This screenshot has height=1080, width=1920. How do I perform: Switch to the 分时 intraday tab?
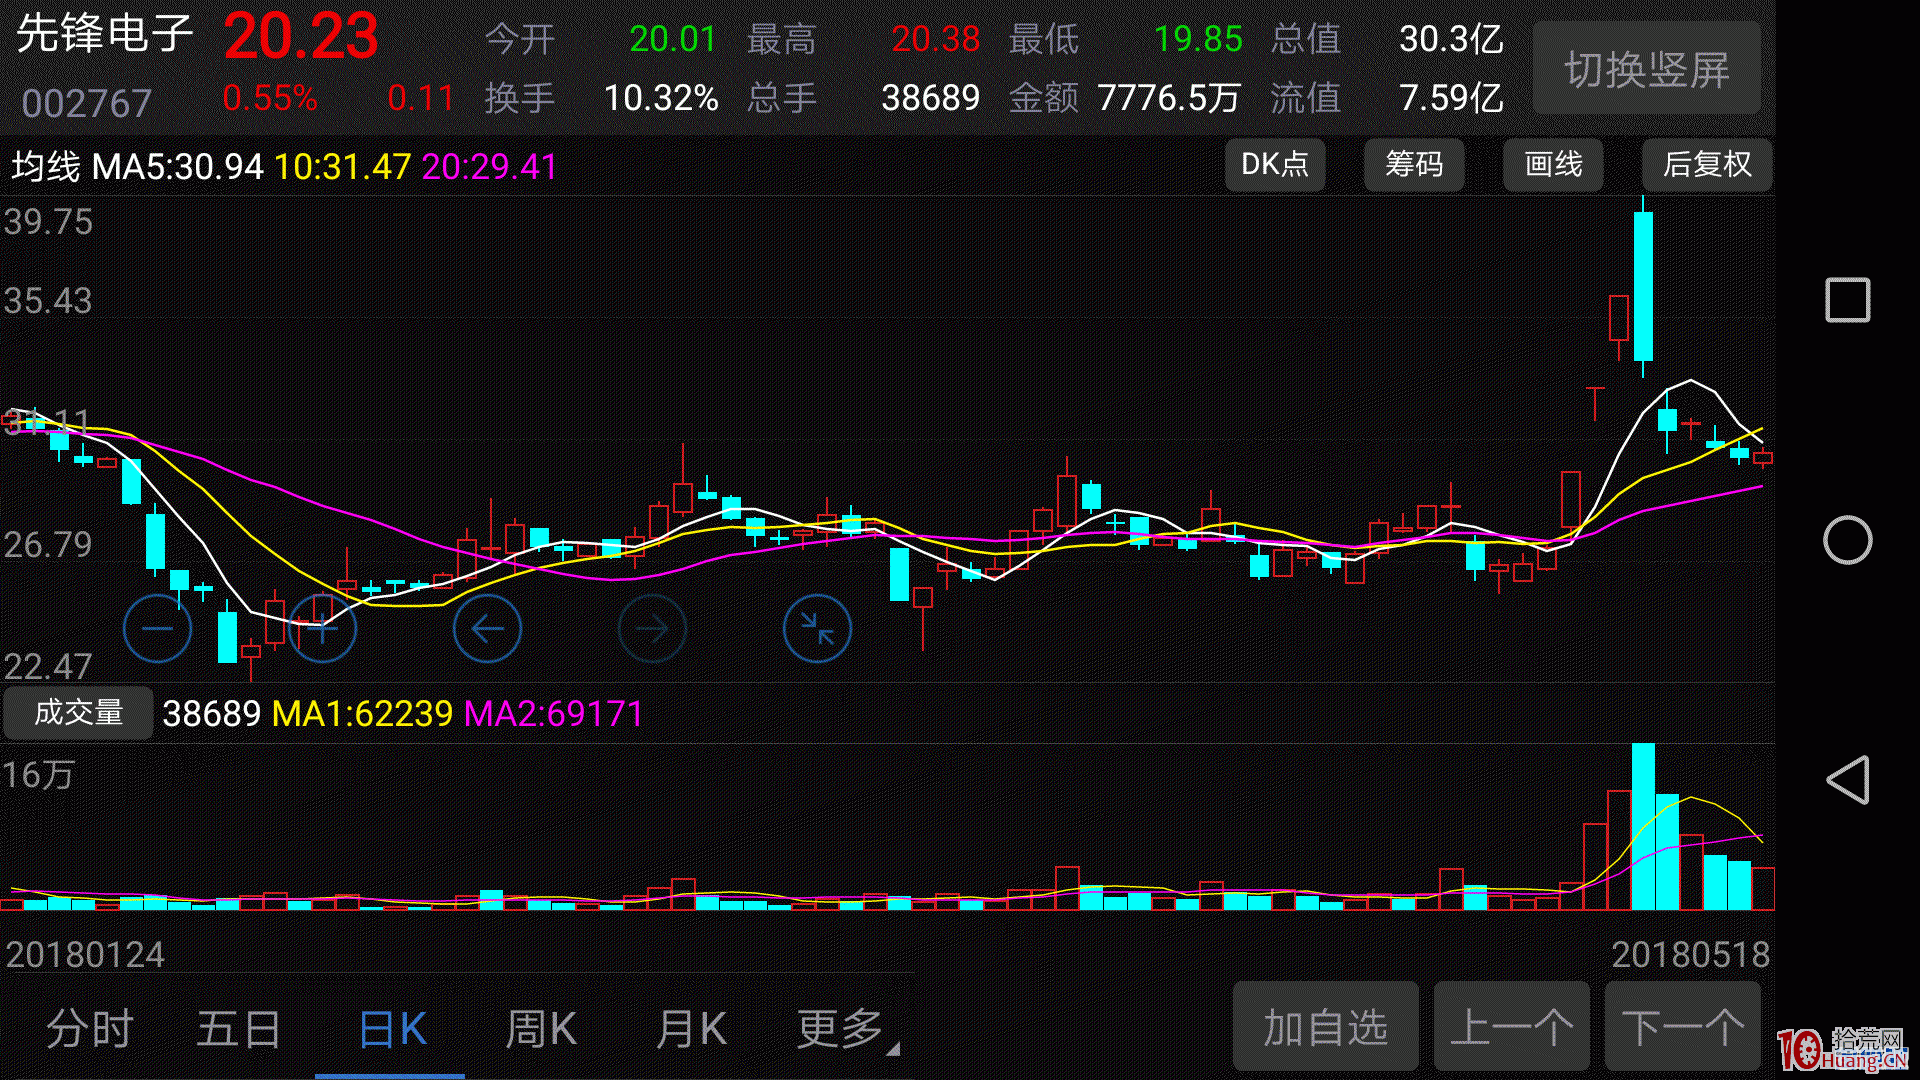[90, 1027]
